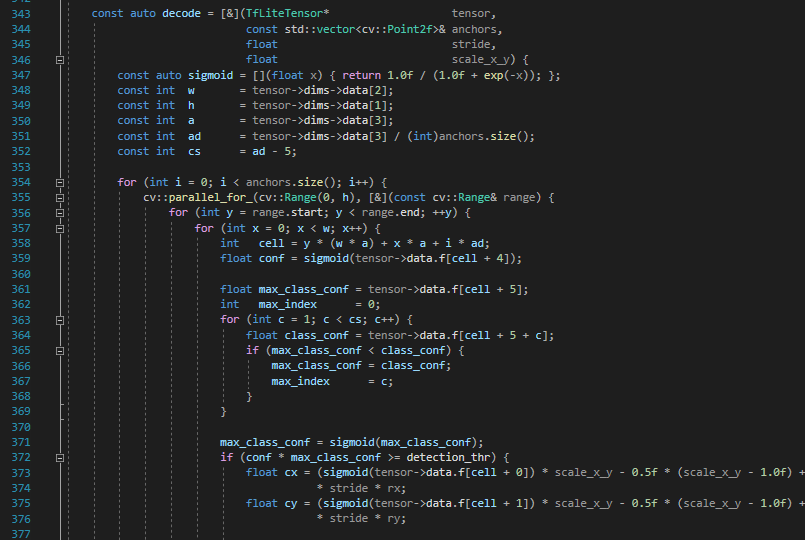Click 'parallel_for_' on line 355

[210, 197]
